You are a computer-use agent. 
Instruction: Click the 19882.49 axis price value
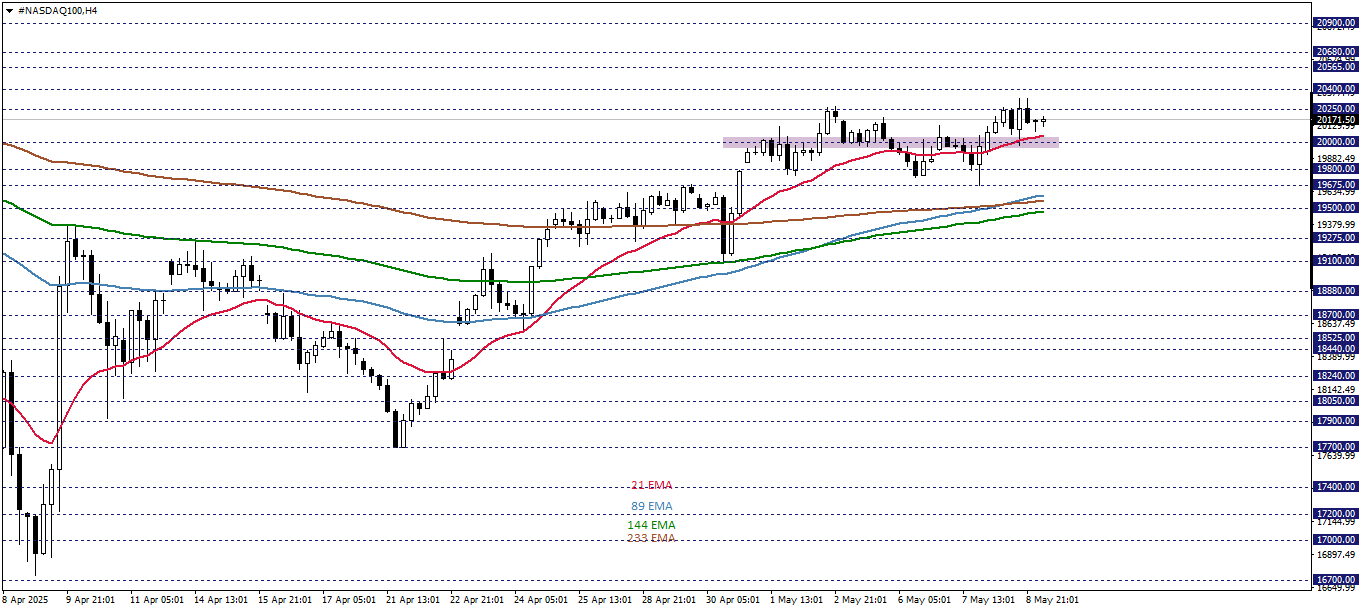[1336, 159]
